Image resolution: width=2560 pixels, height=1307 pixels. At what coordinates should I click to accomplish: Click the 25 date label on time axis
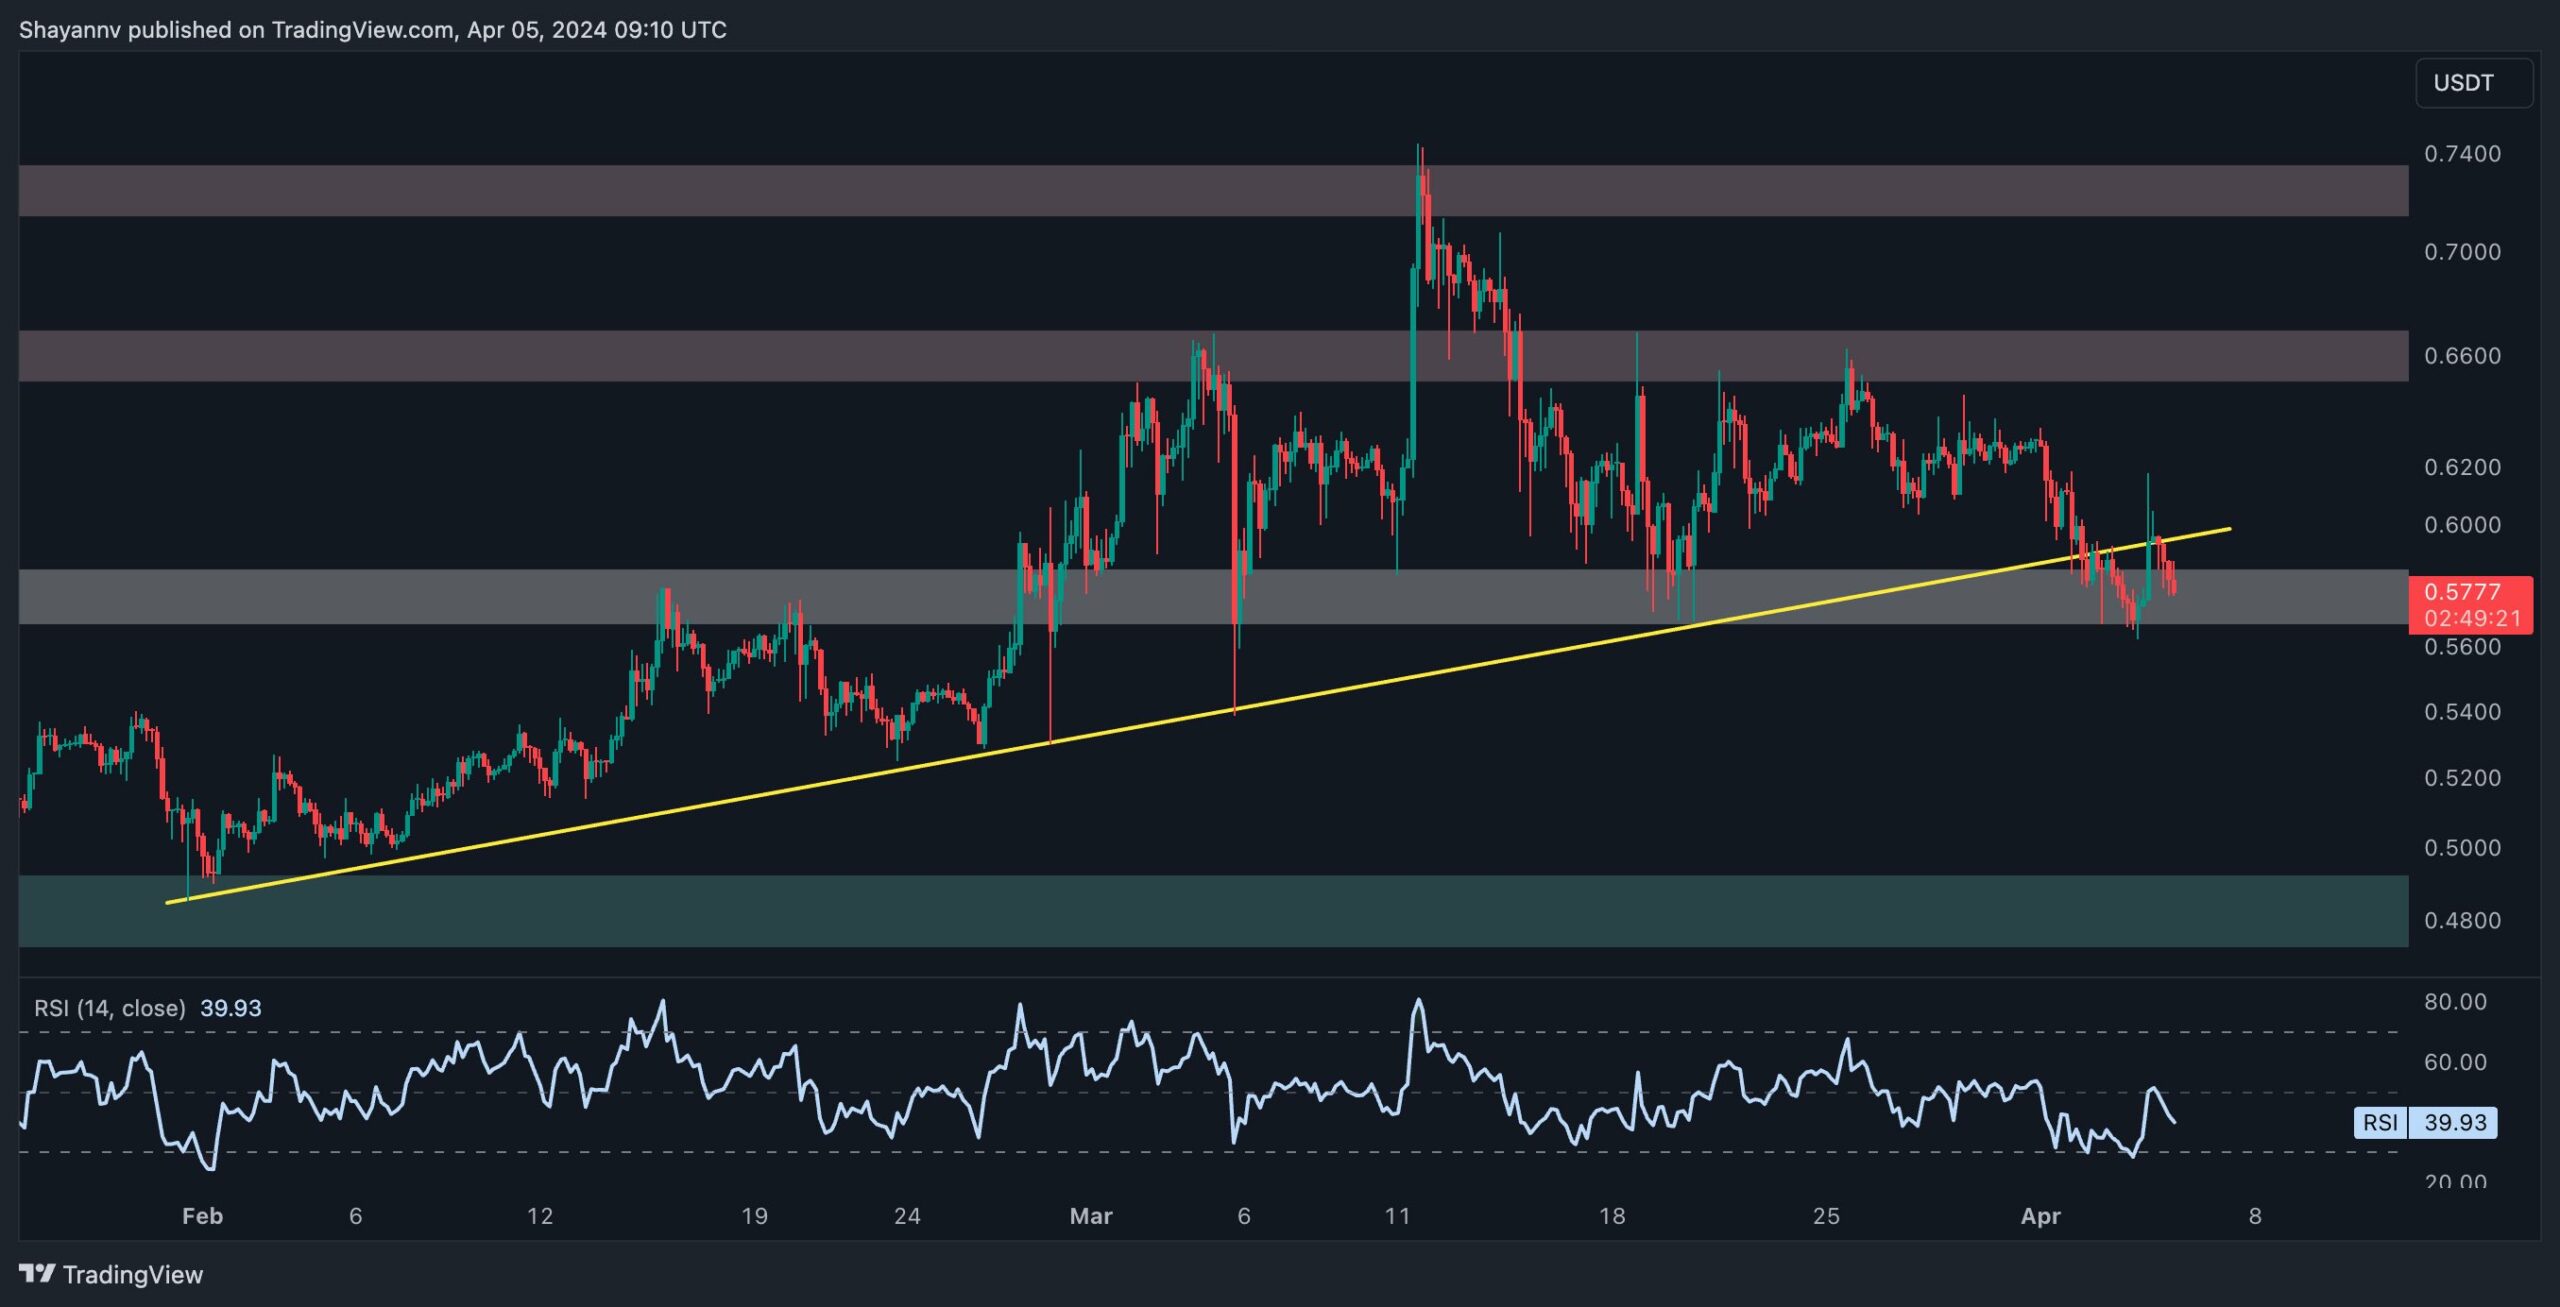click(x=1826, y=1216)
